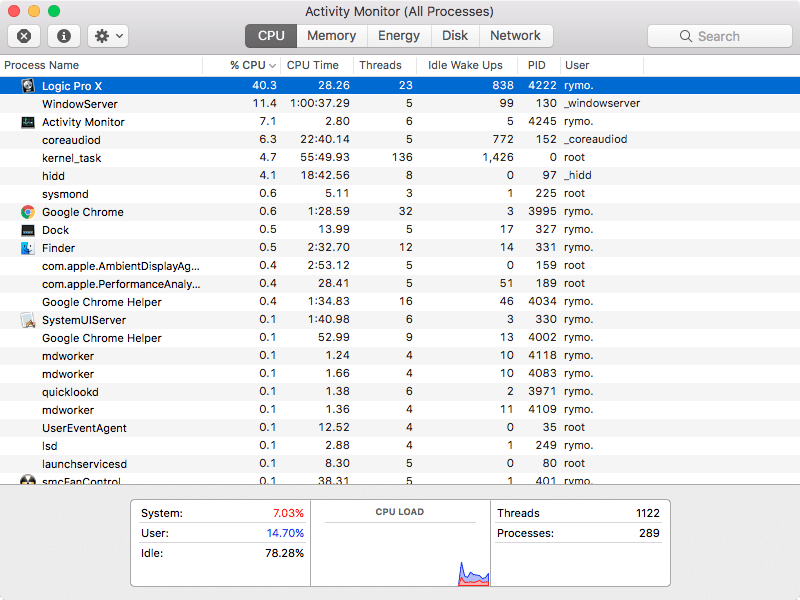Select the kernel_task process row

pos(400,158)
